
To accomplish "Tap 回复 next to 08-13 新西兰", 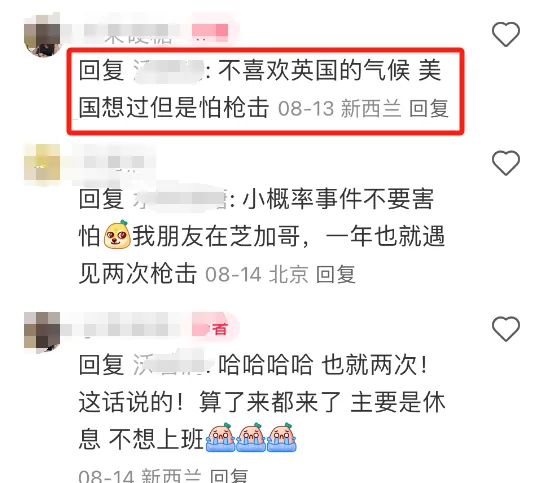I will 429,108.
